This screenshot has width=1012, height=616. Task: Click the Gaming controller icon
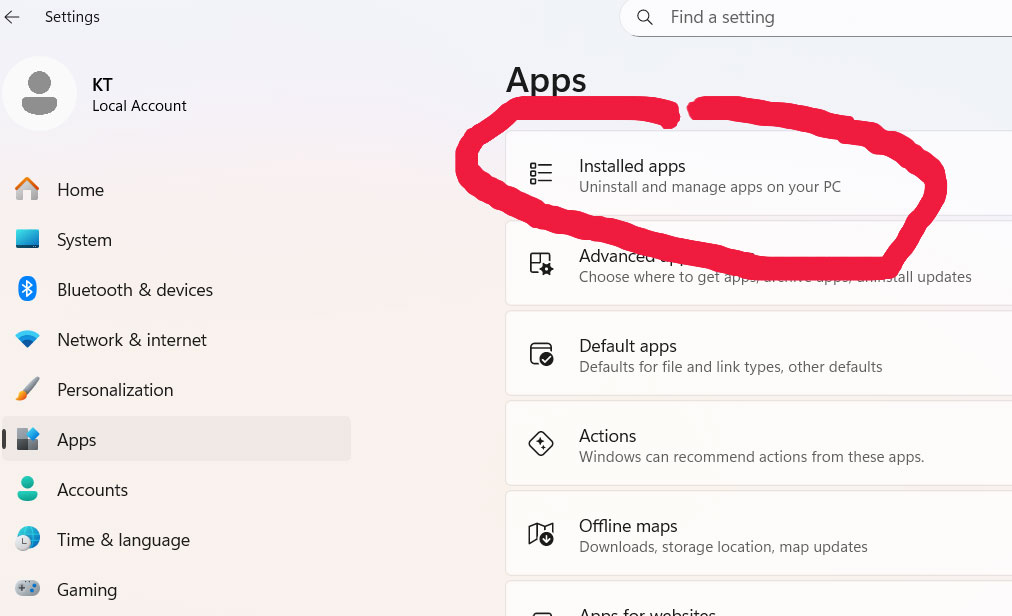click(x=27, y=589)
